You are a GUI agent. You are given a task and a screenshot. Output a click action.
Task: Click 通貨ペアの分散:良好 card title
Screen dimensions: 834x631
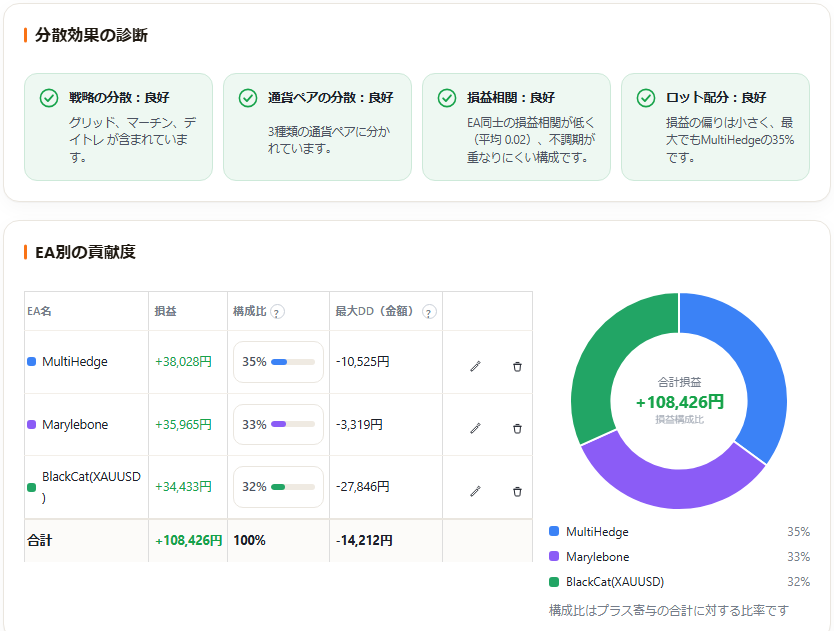tap(330, 97)
